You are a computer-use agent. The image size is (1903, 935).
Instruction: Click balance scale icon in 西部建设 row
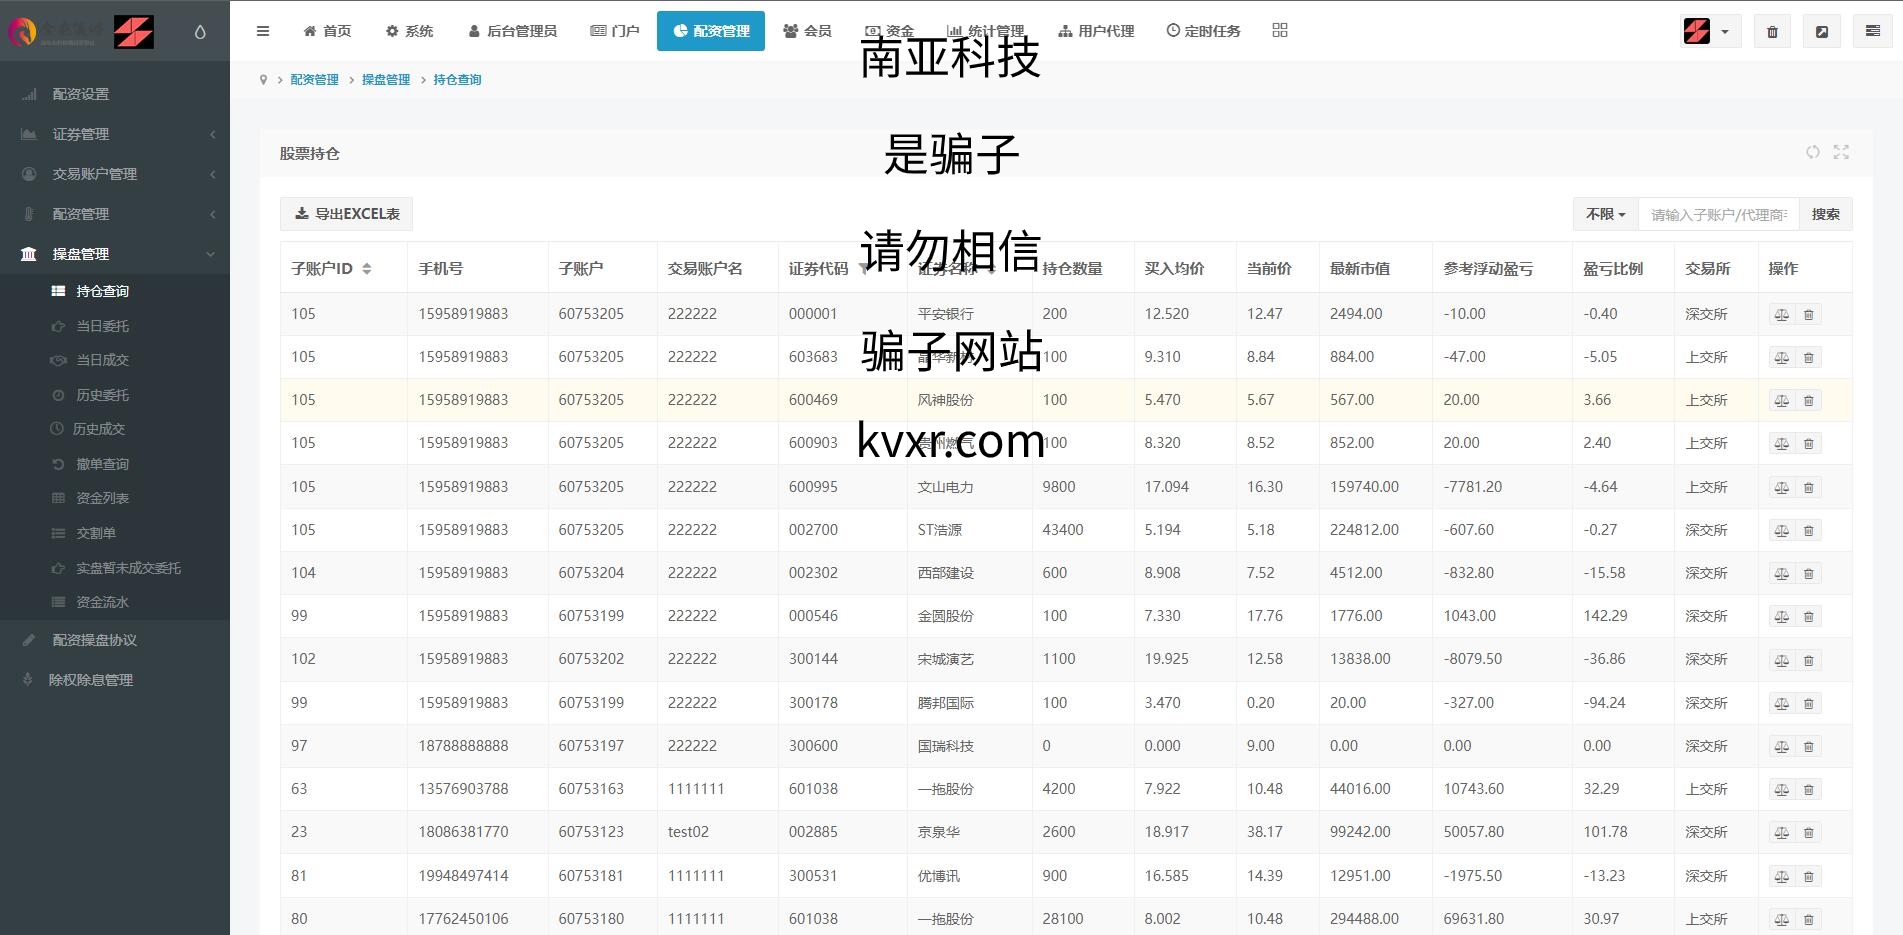point(1782,574)
